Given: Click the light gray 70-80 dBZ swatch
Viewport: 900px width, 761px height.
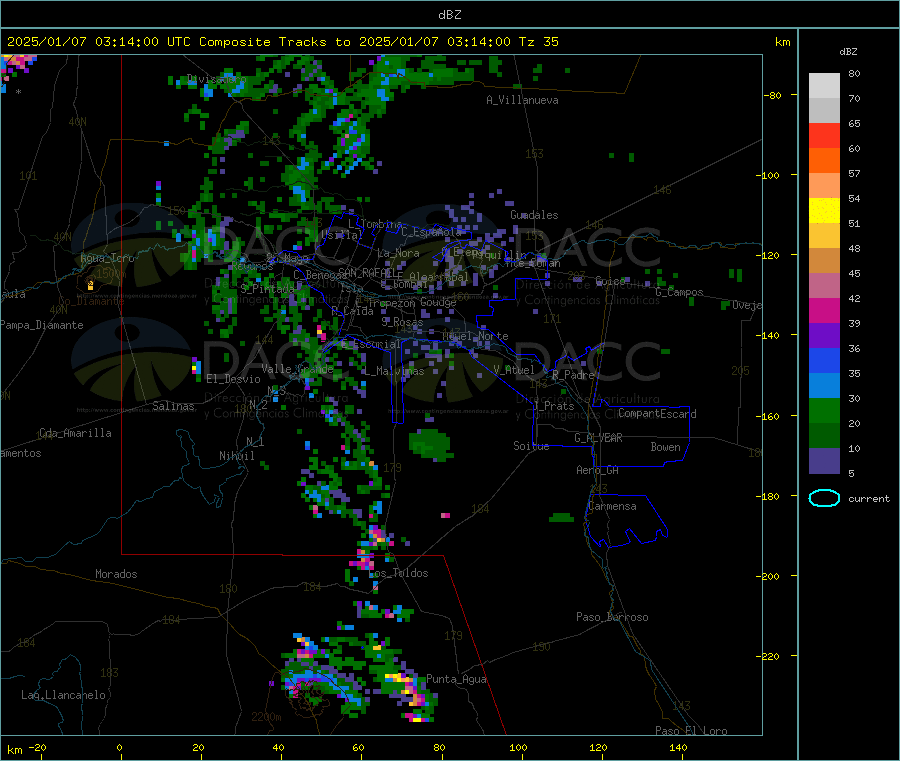Looking at the screenshot, I should pos(824,86).
